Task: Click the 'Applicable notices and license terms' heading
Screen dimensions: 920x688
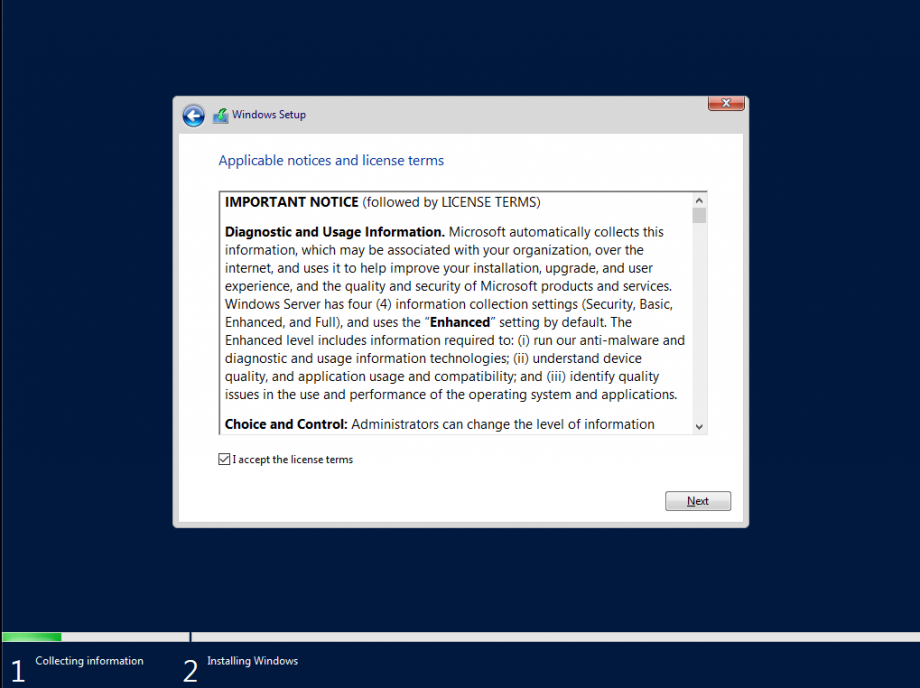Action: tap(331, 160)
